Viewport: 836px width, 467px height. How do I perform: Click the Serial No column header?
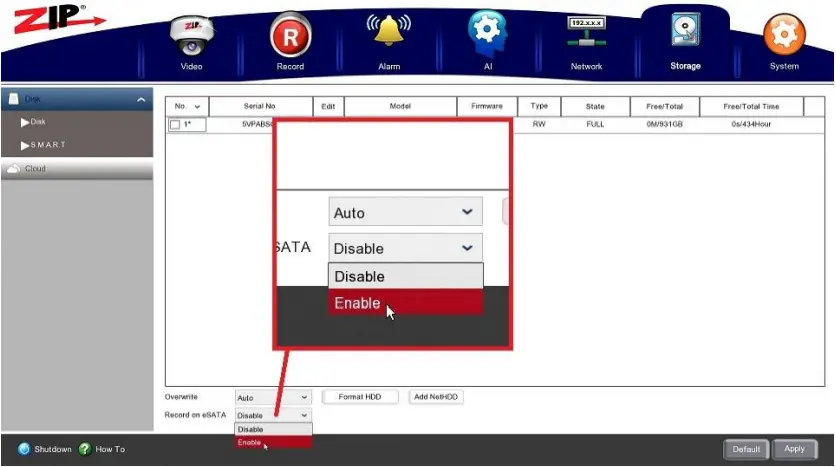coord(260,106)
